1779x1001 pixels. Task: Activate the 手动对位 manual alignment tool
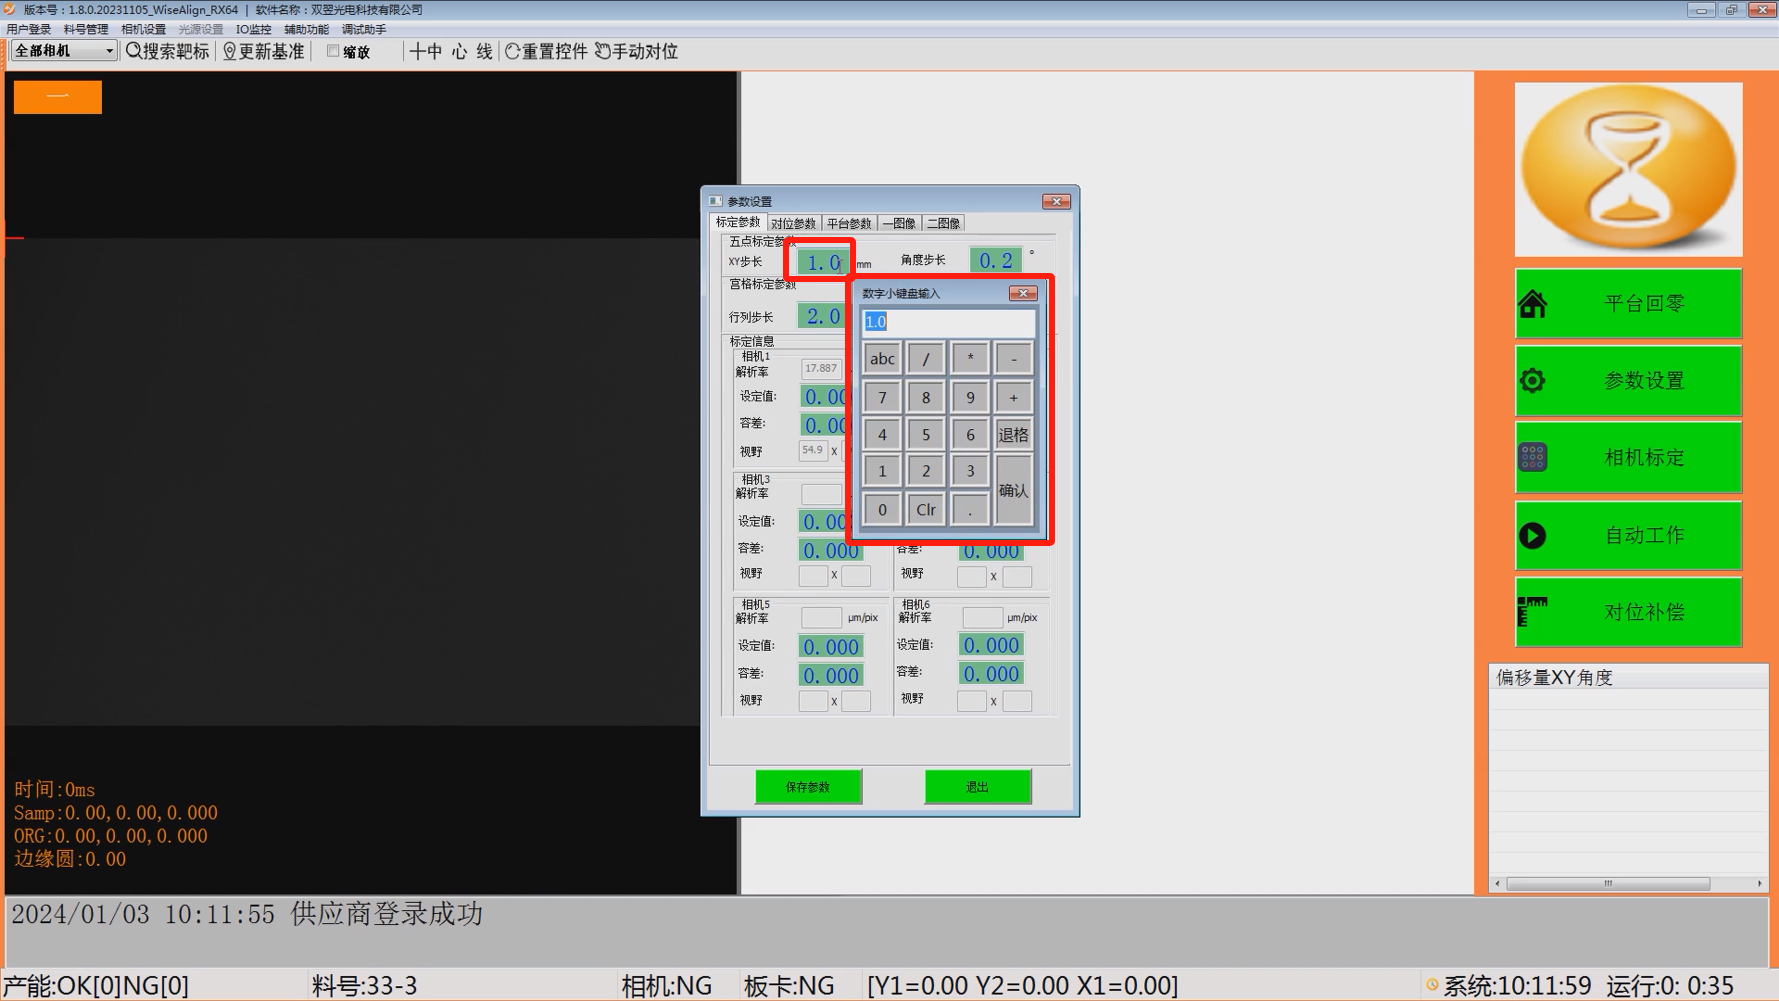(x=637, y=52)
